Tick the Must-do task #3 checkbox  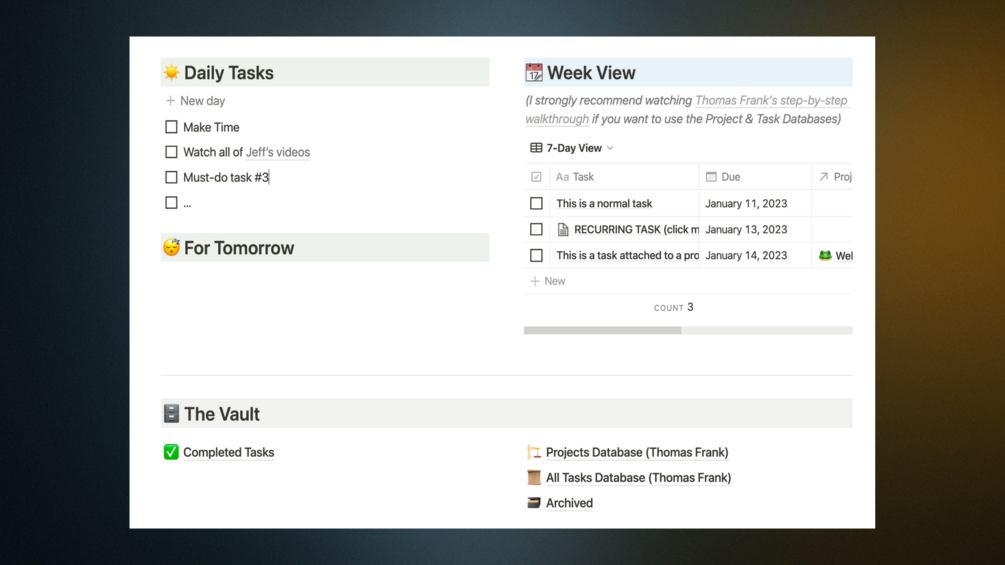[x=171, y=177]
